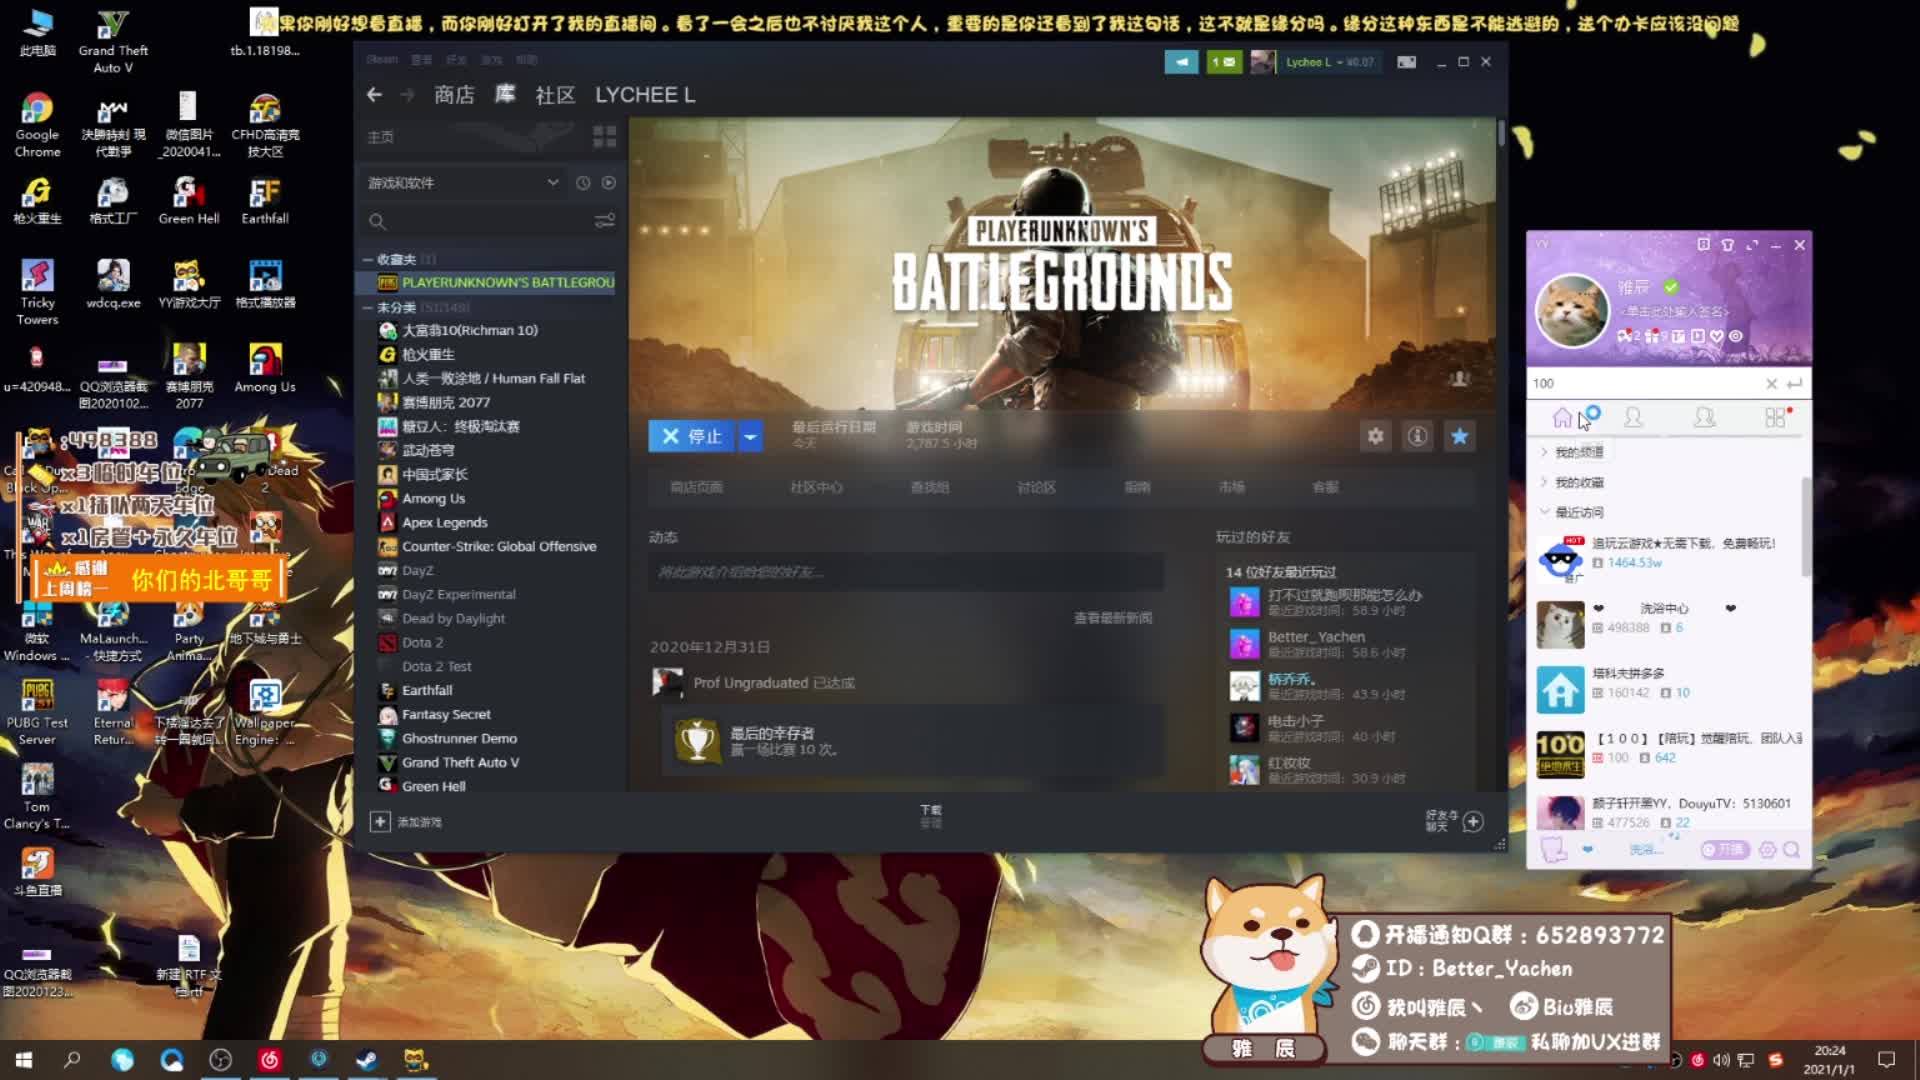Clear the YY search field X icon
Image resolution: width=1920 pixels, height=1080 pixels.
tap(1771, 383)
